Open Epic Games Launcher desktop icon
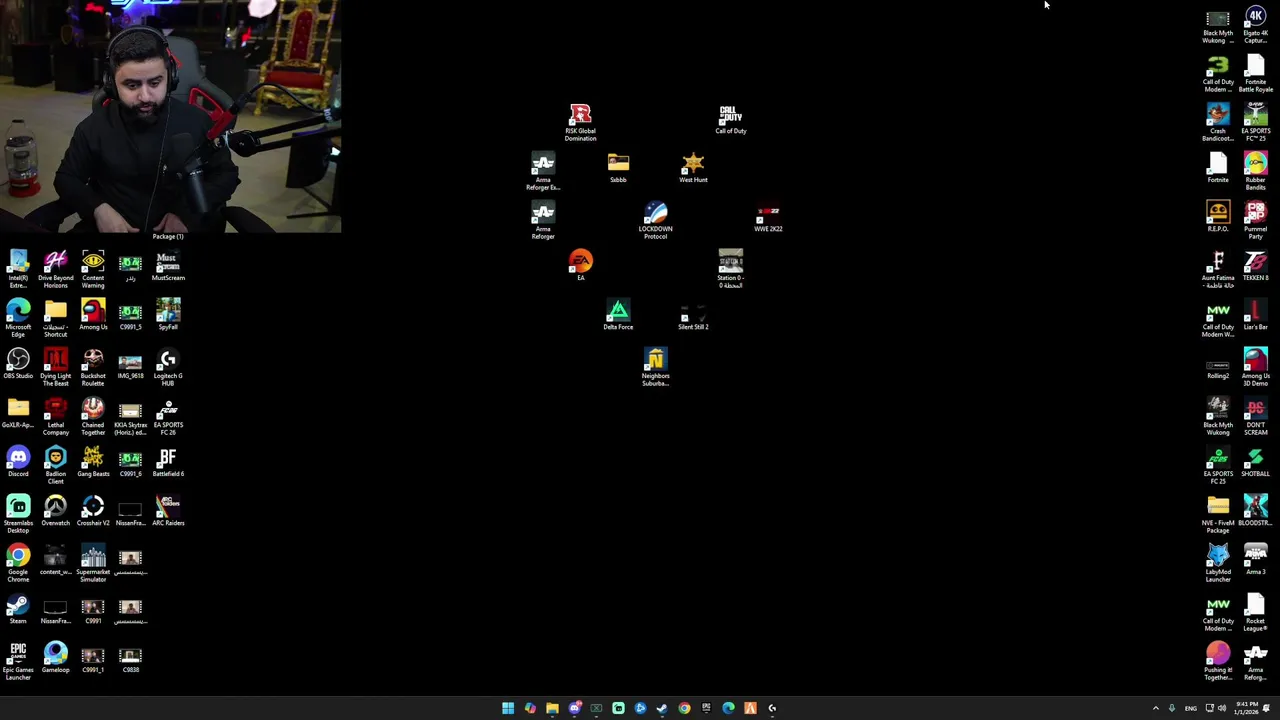The height and width of the screenshot is (720, 1280). (18, 662)
